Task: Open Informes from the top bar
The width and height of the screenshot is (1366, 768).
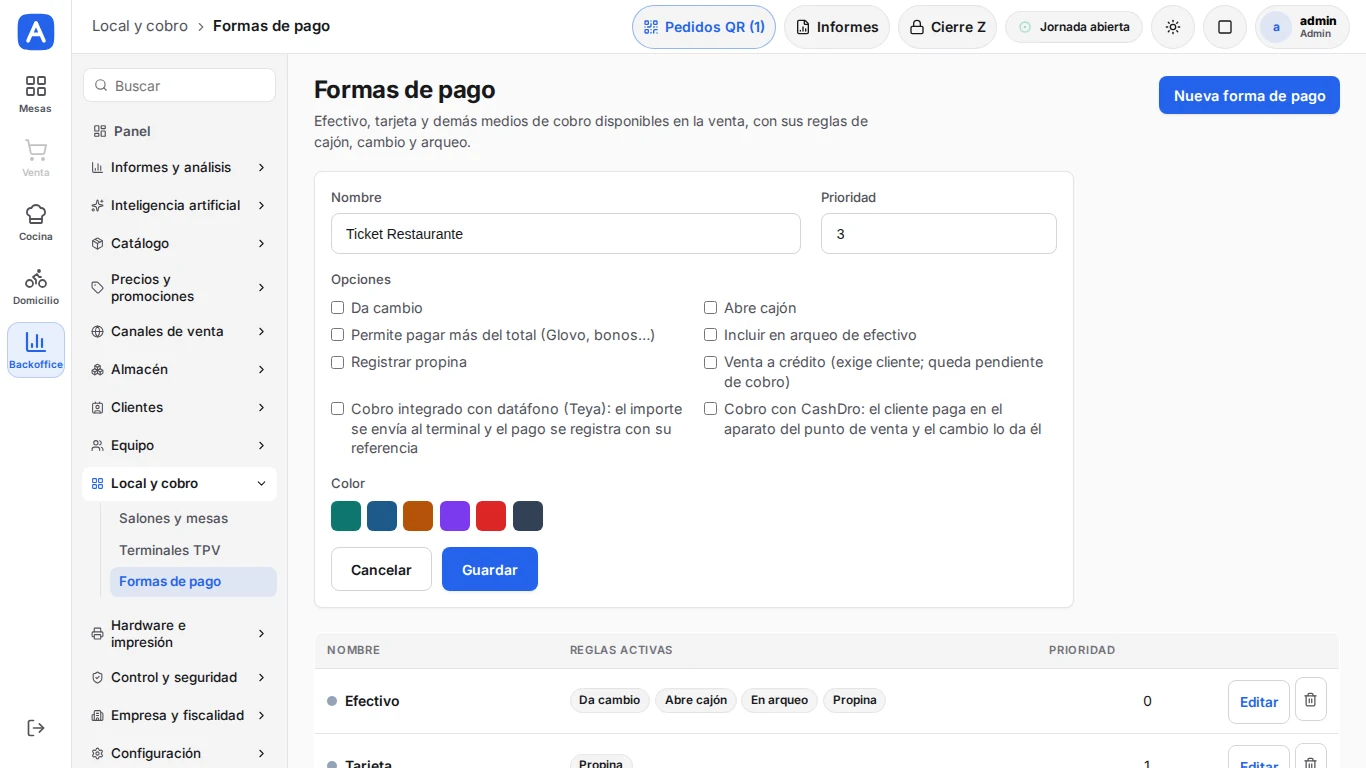Action: click(837, 27)
